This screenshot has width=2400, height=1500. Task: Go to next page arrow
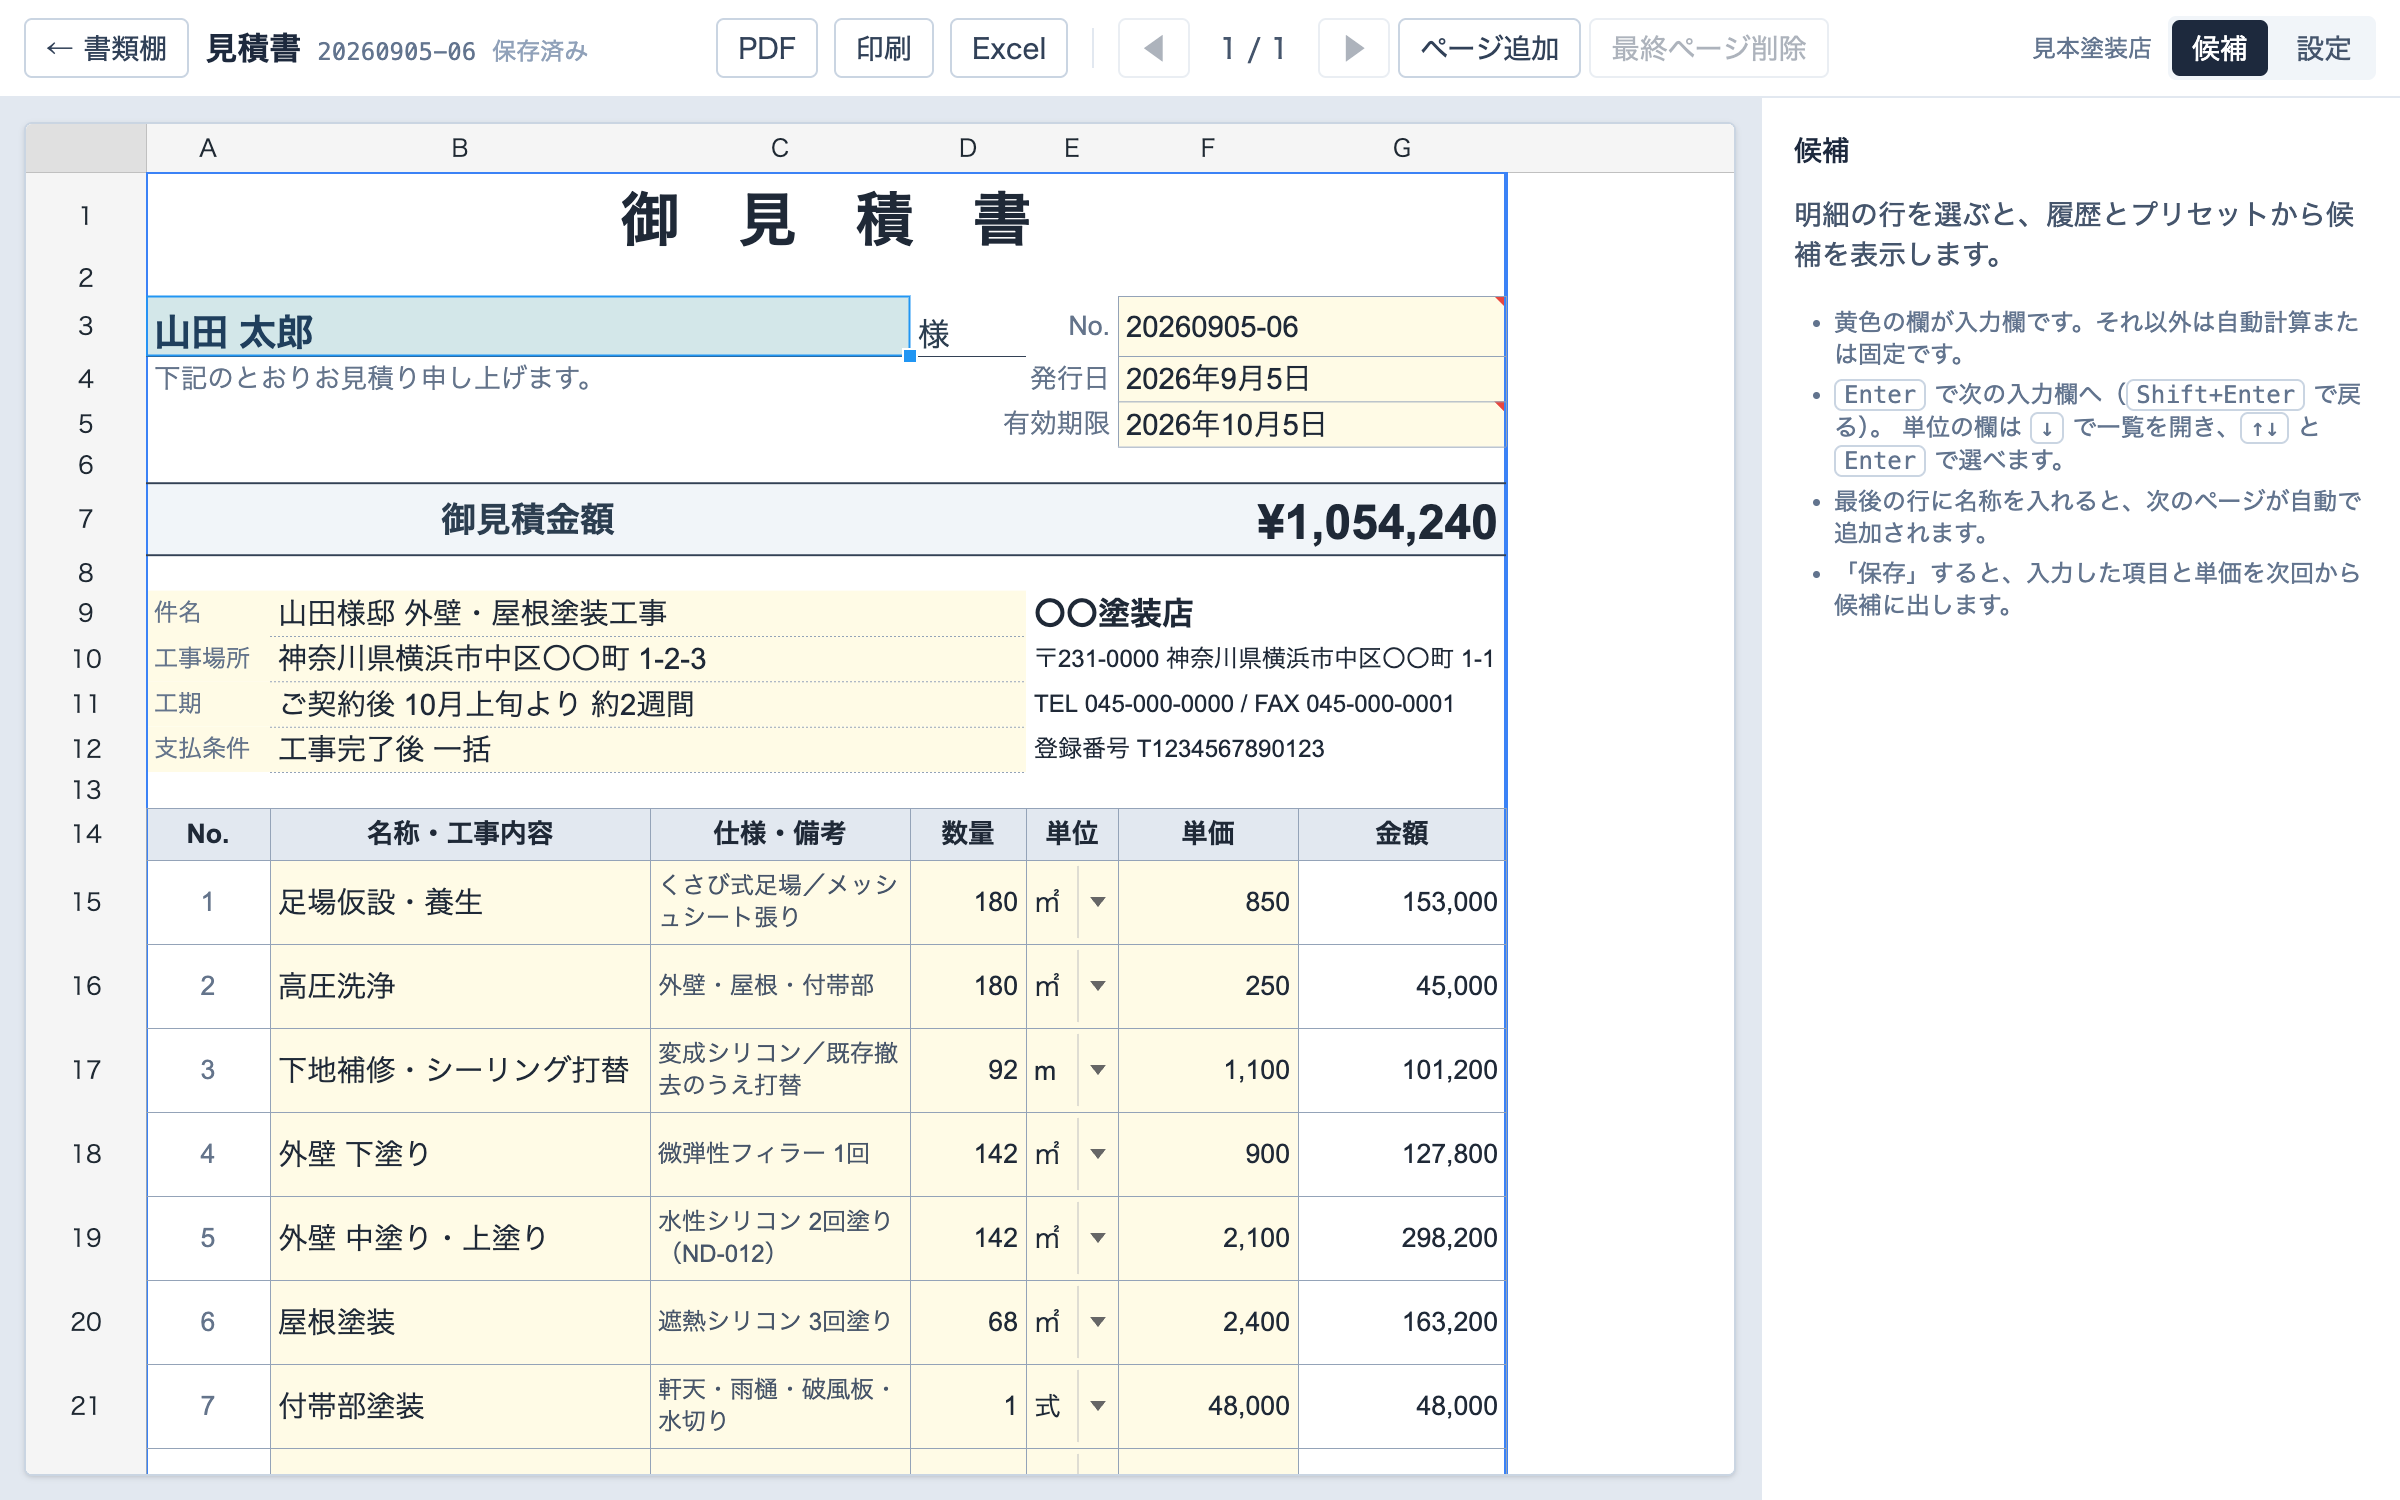[1353, 48]
